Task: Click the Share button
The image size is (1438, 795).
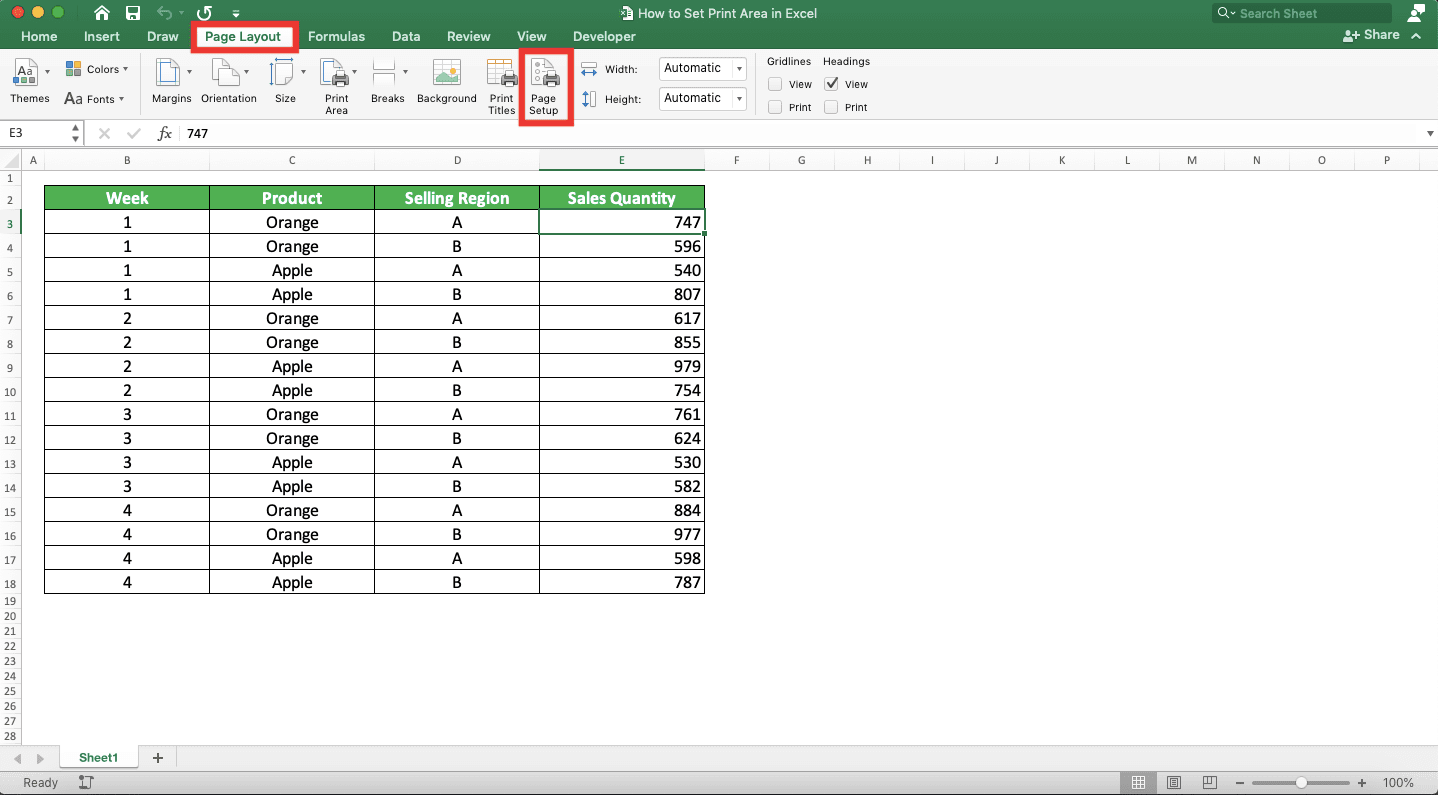Action: (1371, 34)
